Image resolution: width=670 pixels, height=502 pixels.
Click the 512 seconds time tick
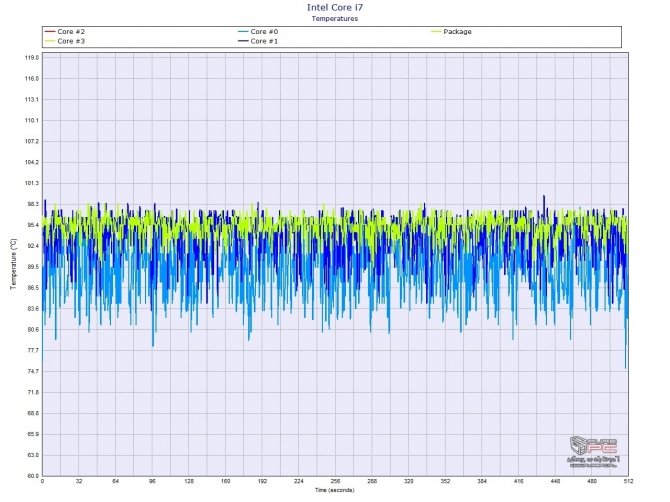pyautogui.click(x=628, y=481)
